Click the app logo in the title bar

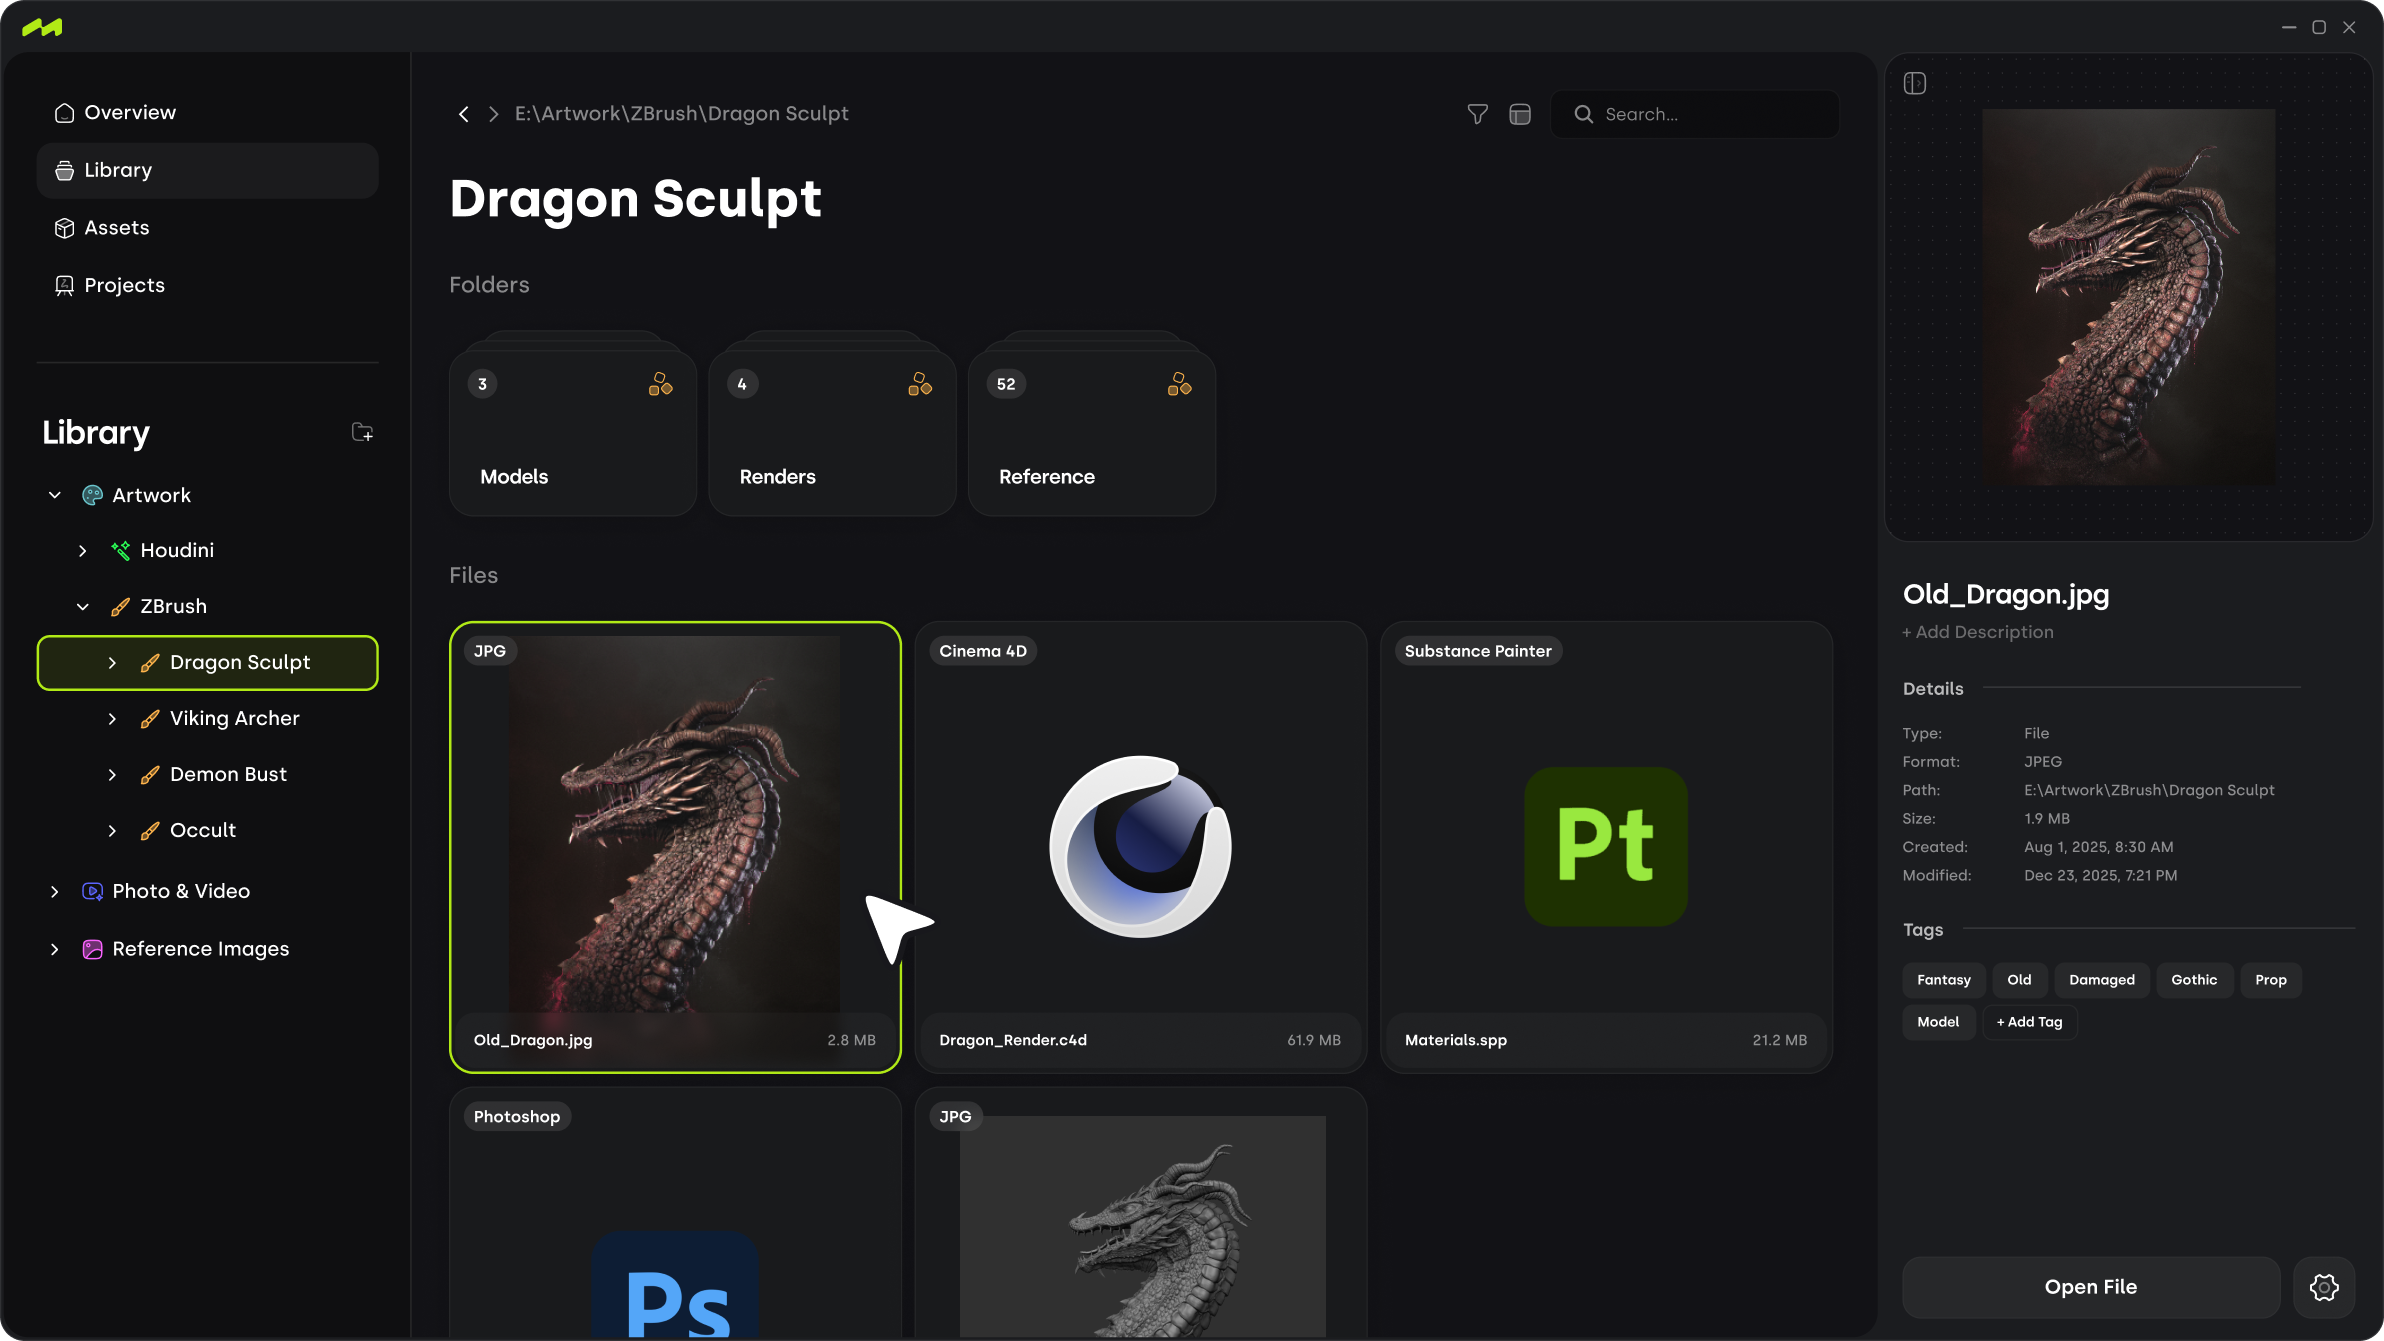coord(42,27)
